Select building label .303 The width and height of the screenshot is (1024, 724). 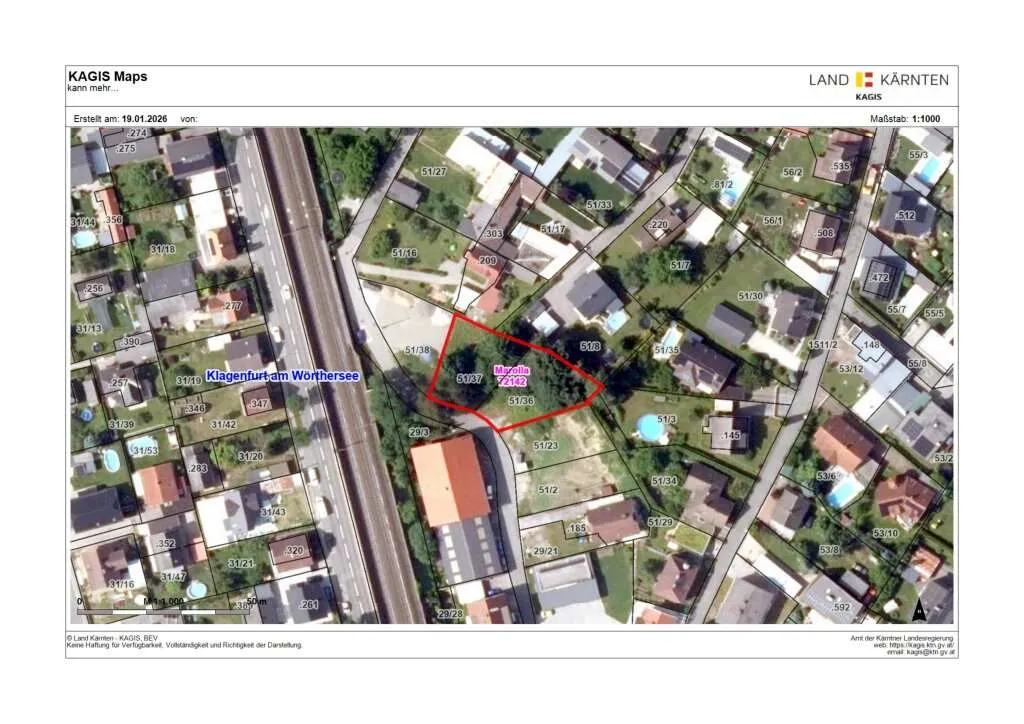494,234
